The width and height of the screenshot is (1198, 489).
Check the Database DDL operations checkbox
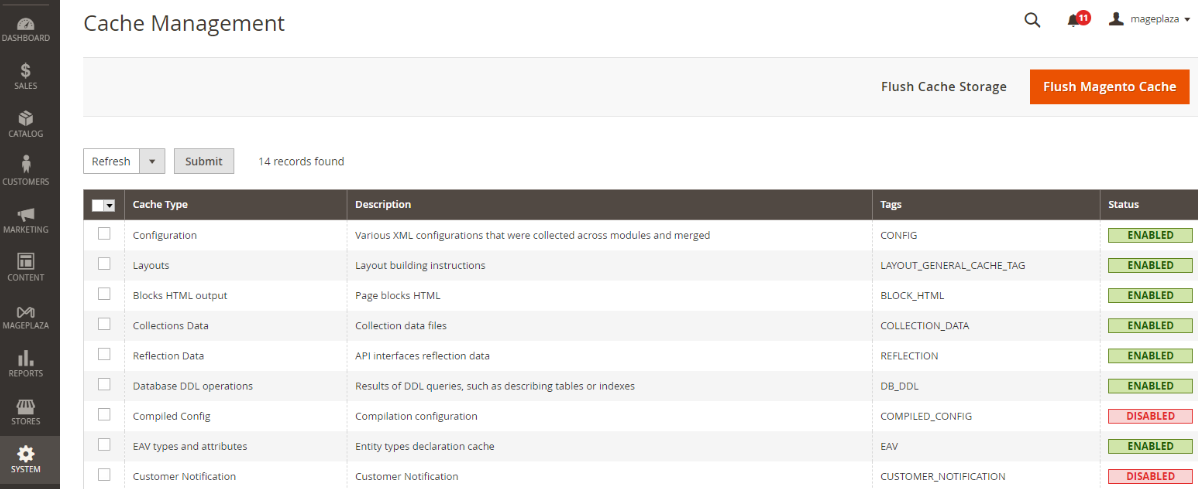104,384
